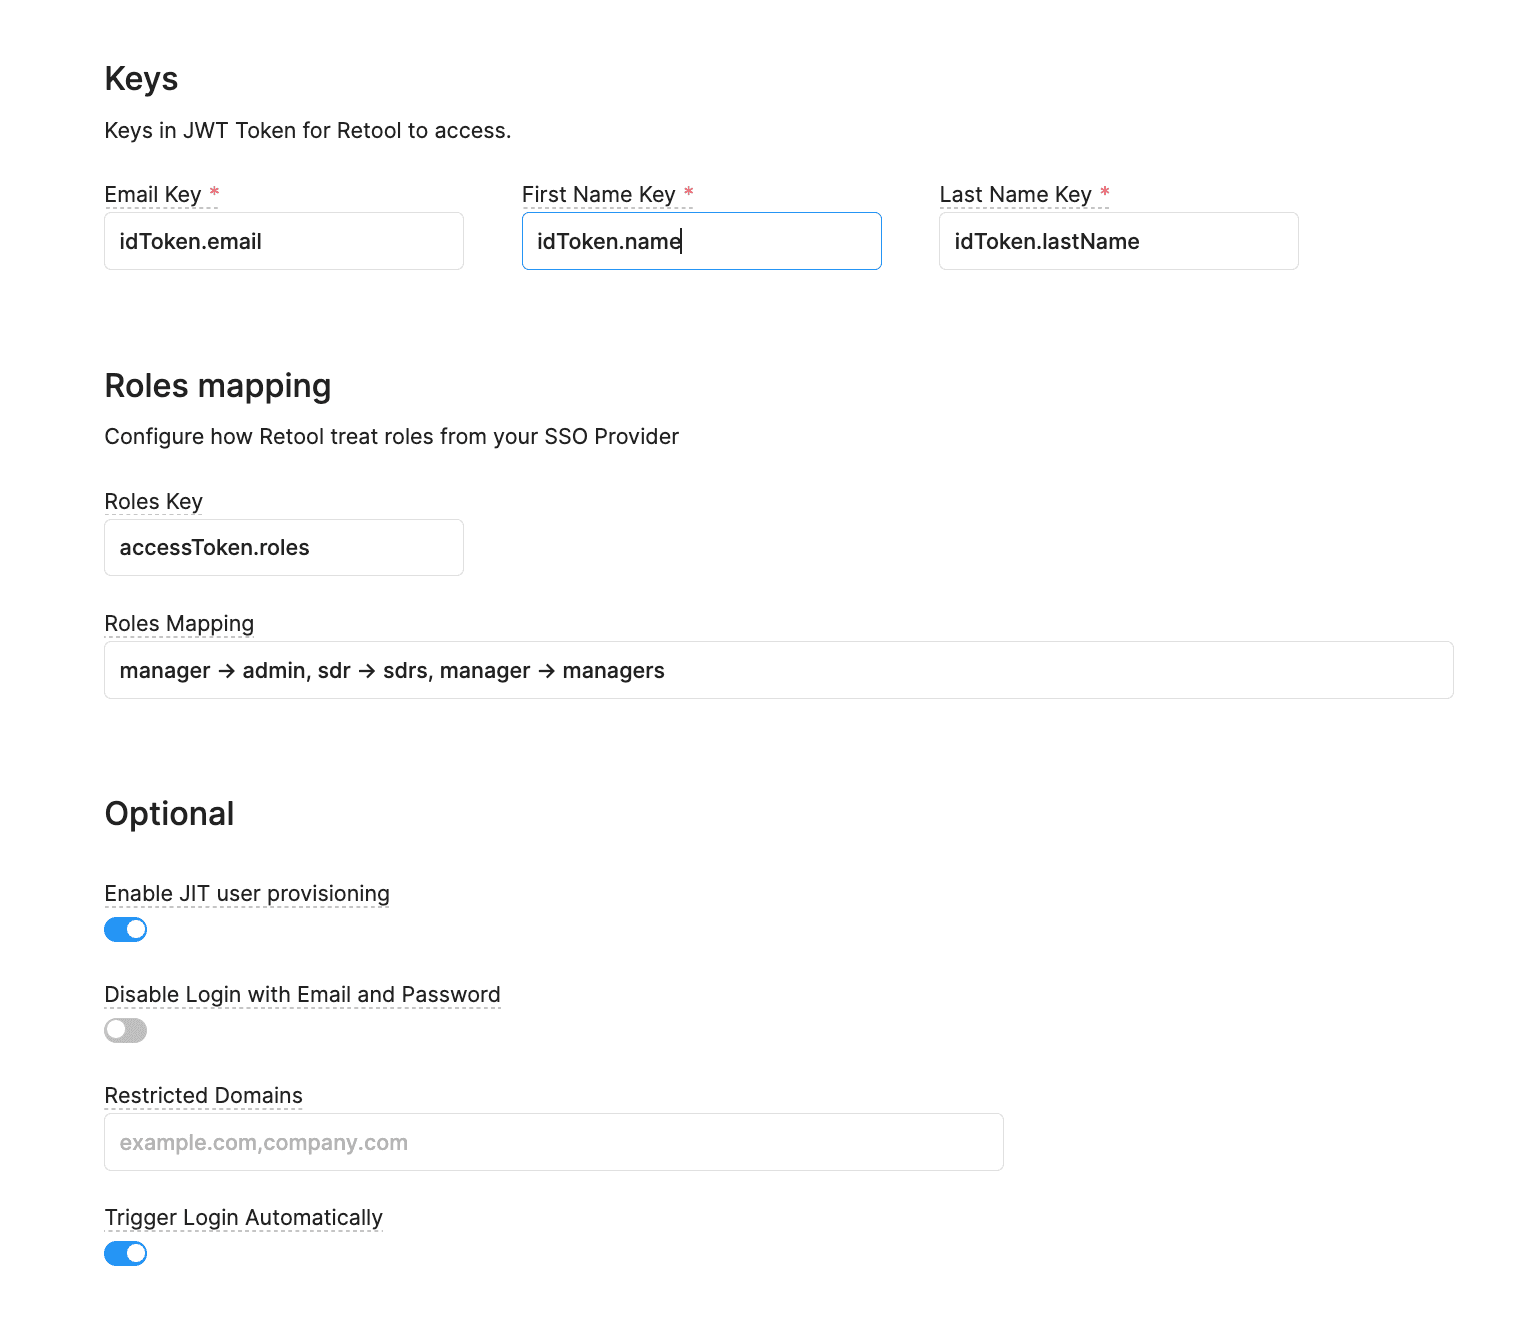Image resolution: width=1516 pixels, height=1324 pixels.
Task: Click the Last Name Key label
Action: tap(1016, 194)
